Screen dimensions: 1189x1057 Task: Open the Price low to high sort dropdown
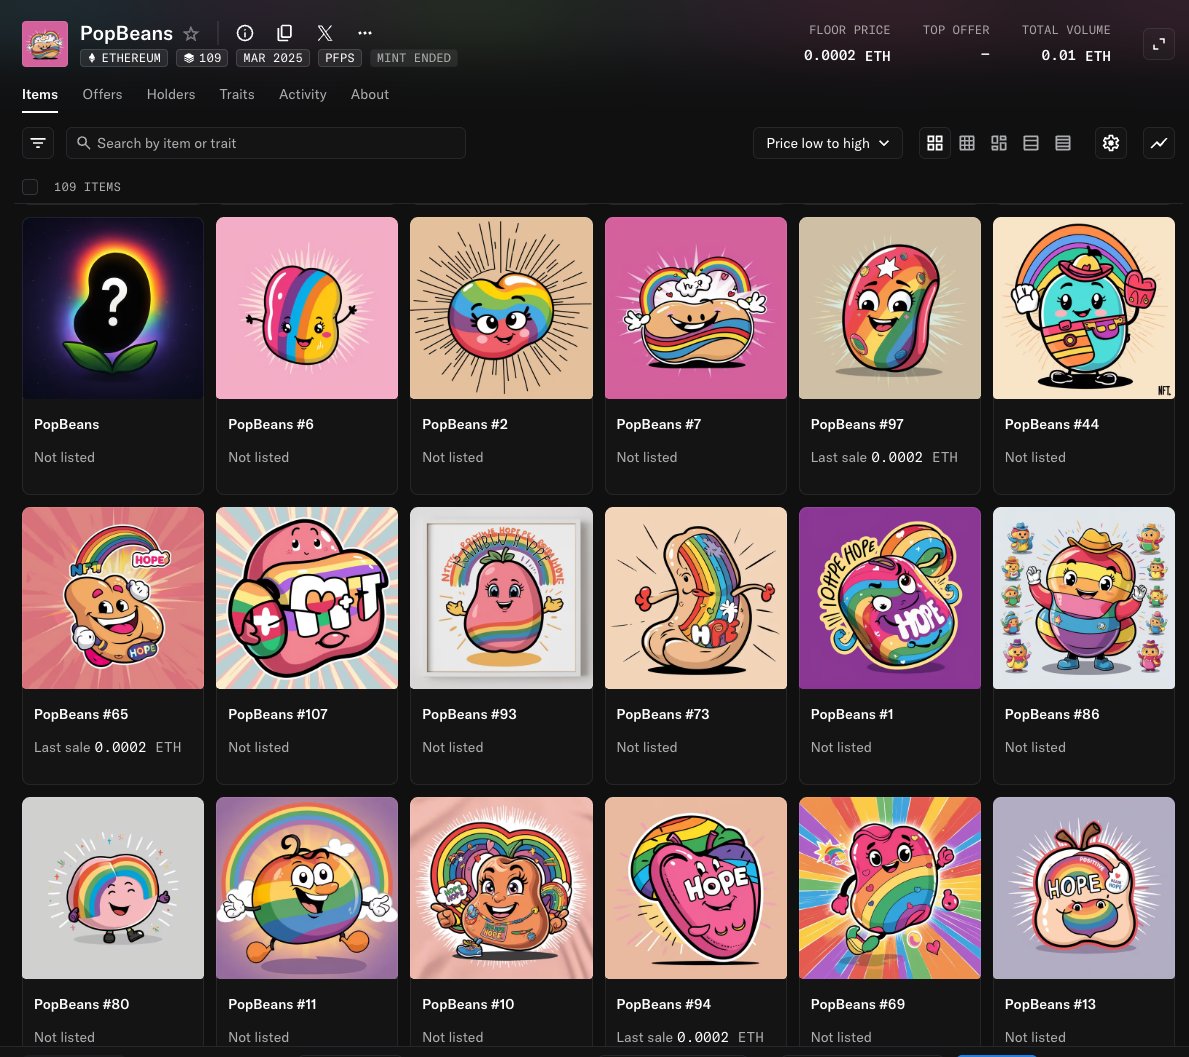(x=827, y=143)
